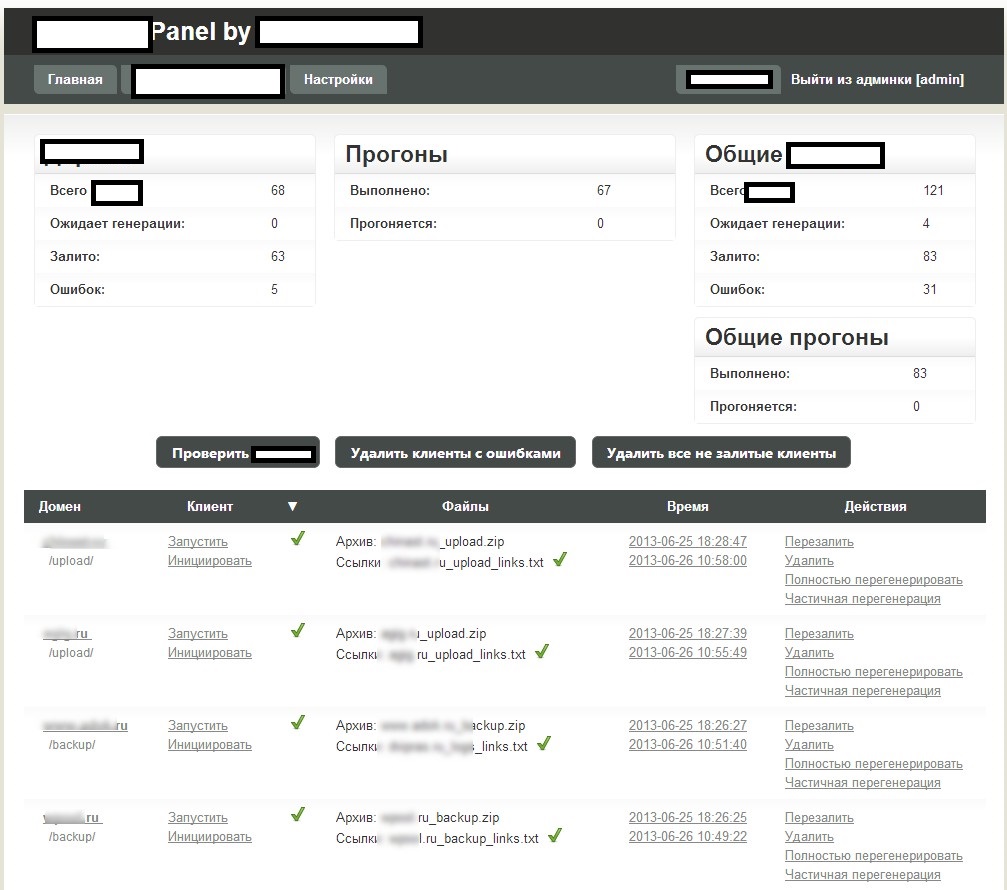The height and width of the screenshot is (890, 1007).
Task: Click Удалить for the 18:26:25 entry
Action: pyautogui.click(x=809, y=837)
